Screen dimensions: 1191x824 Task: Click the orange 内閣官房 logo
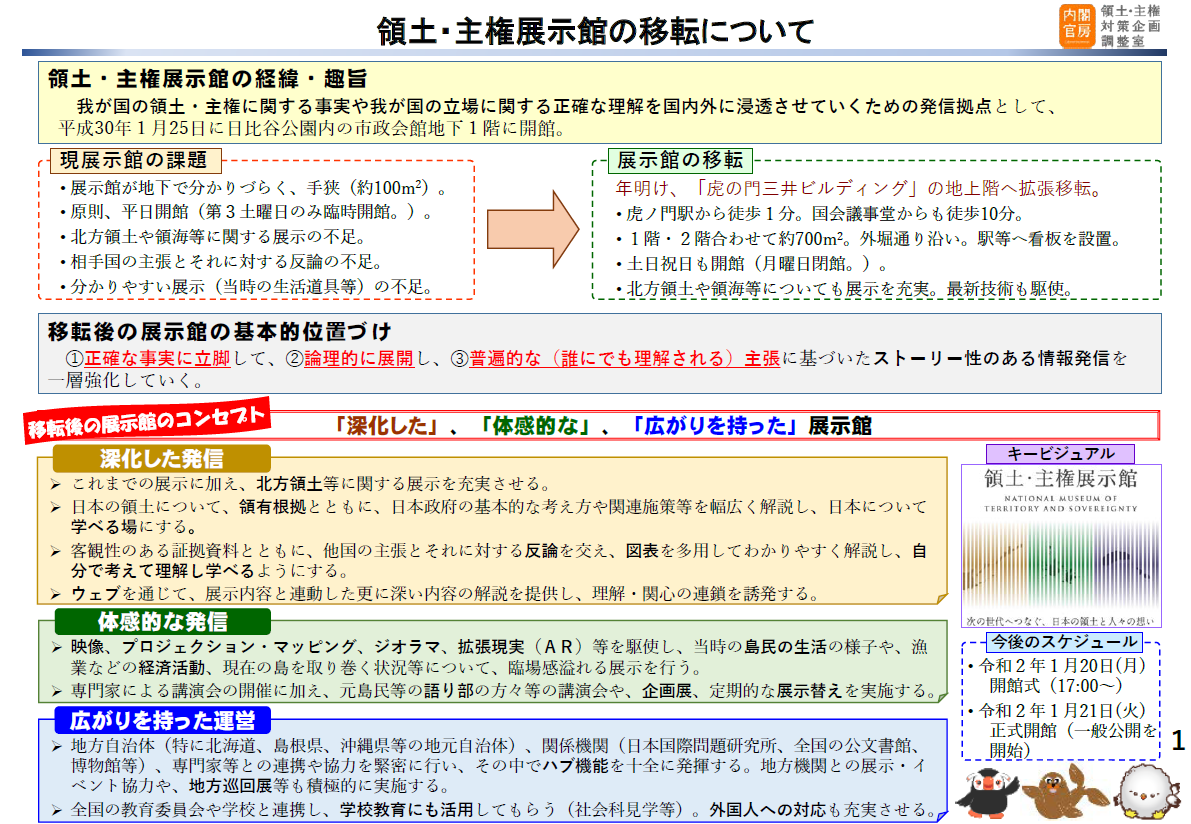click(x=1075, y=25)
